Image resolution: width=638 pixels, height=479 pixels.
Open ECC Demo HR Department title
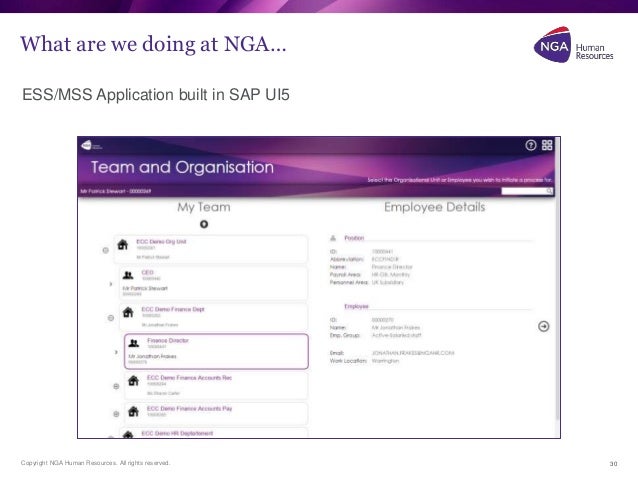tap(177, 433)
